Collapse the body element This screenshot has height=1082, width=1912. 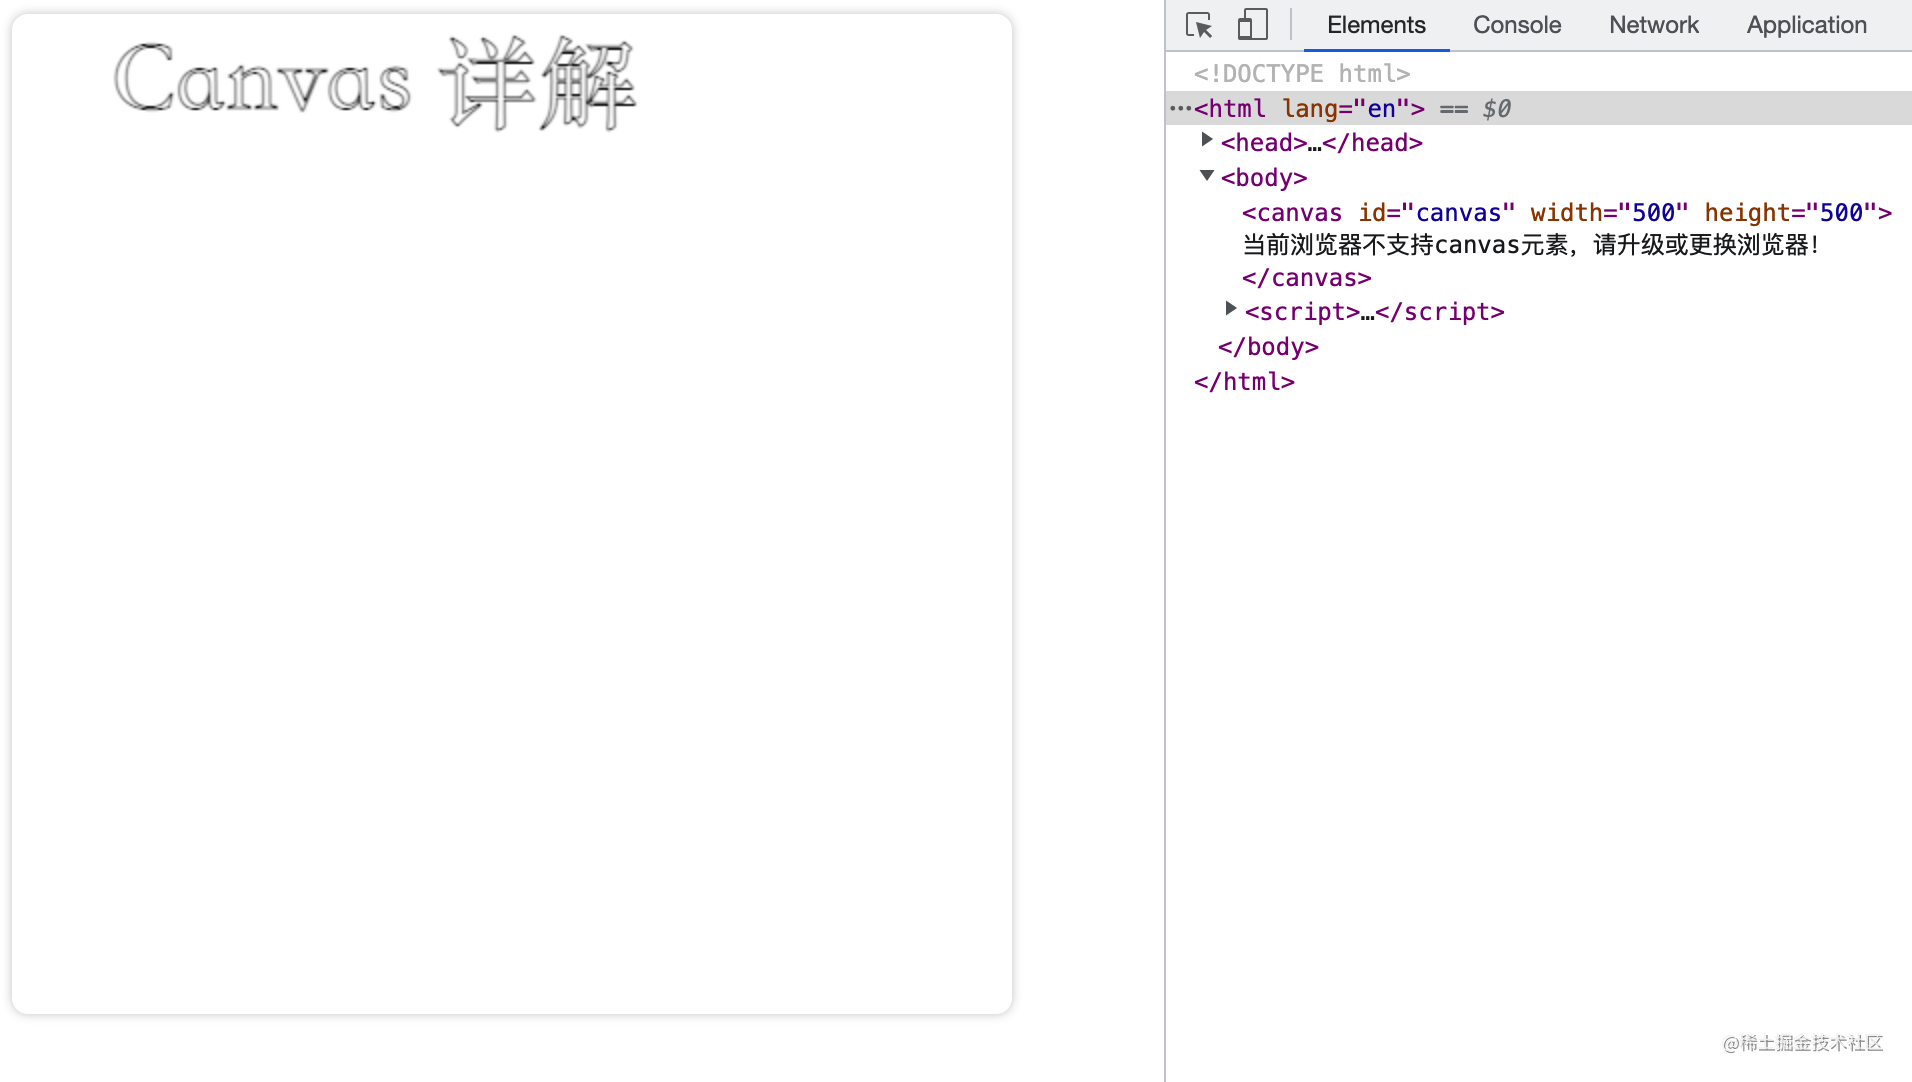click(x=1207, y=175)
